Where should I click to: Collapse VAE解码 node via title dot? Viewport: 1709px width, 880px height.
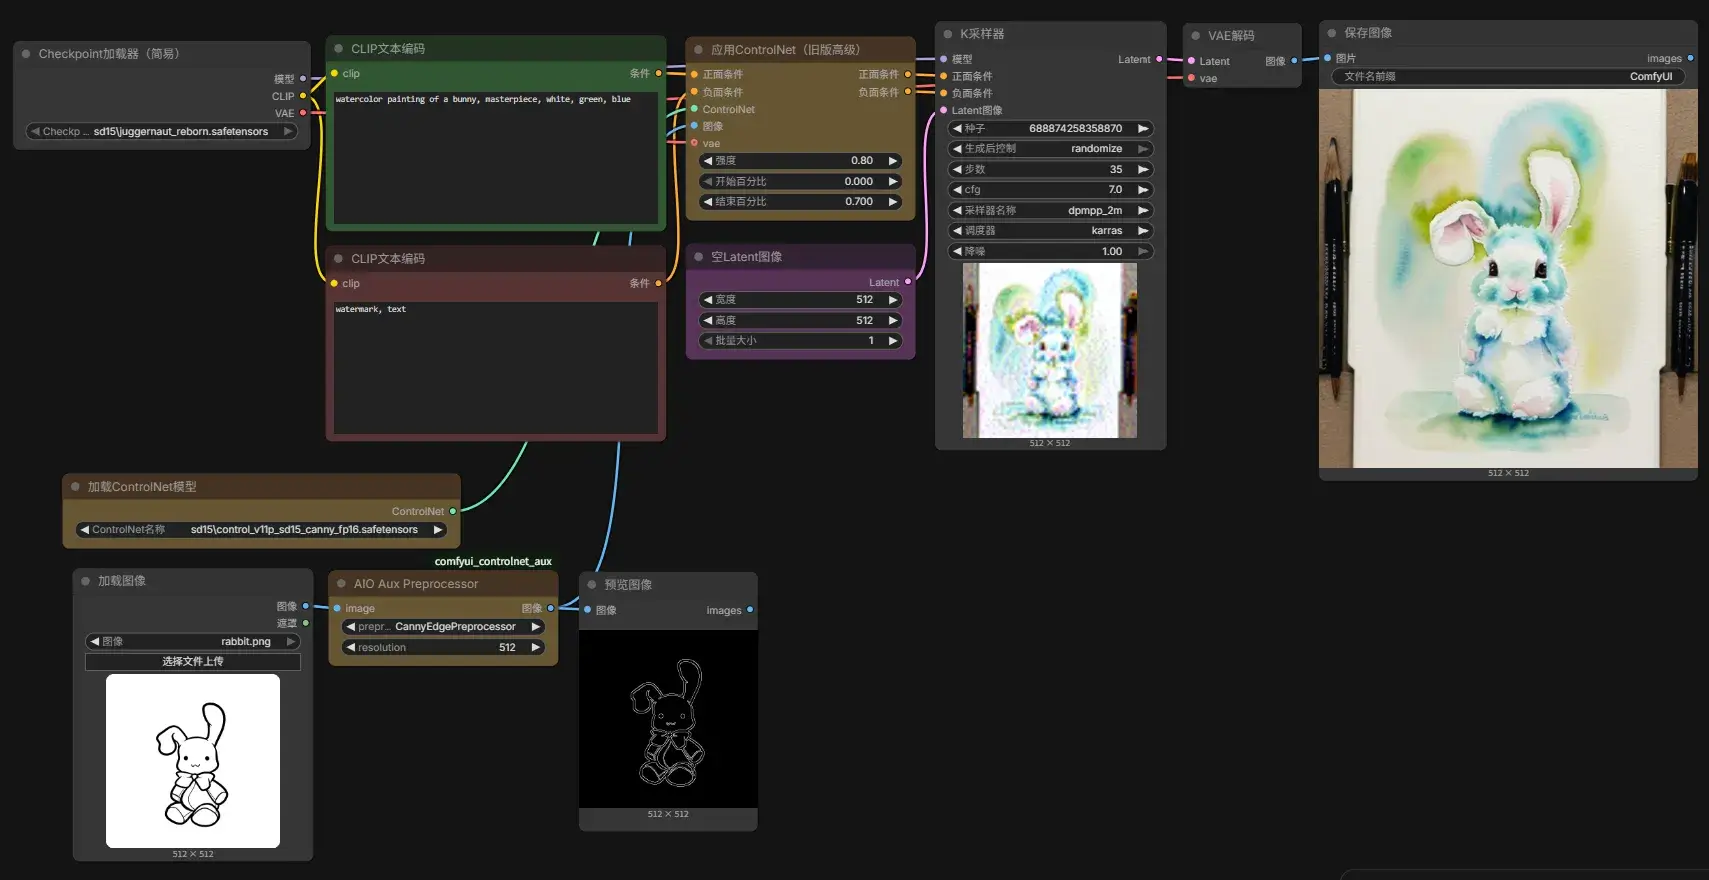[1196, 36]
